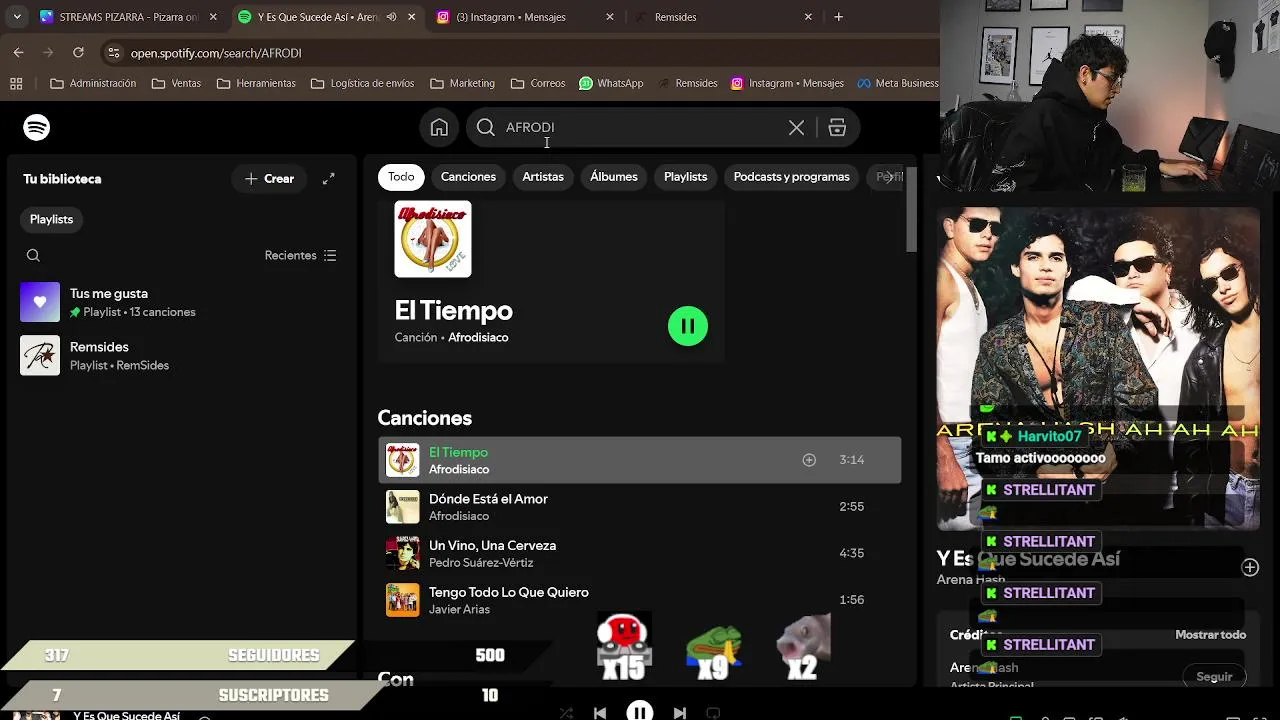Open Remsides bookmark in bookmarks bar
1280x720 pixels.
[687, 83]
